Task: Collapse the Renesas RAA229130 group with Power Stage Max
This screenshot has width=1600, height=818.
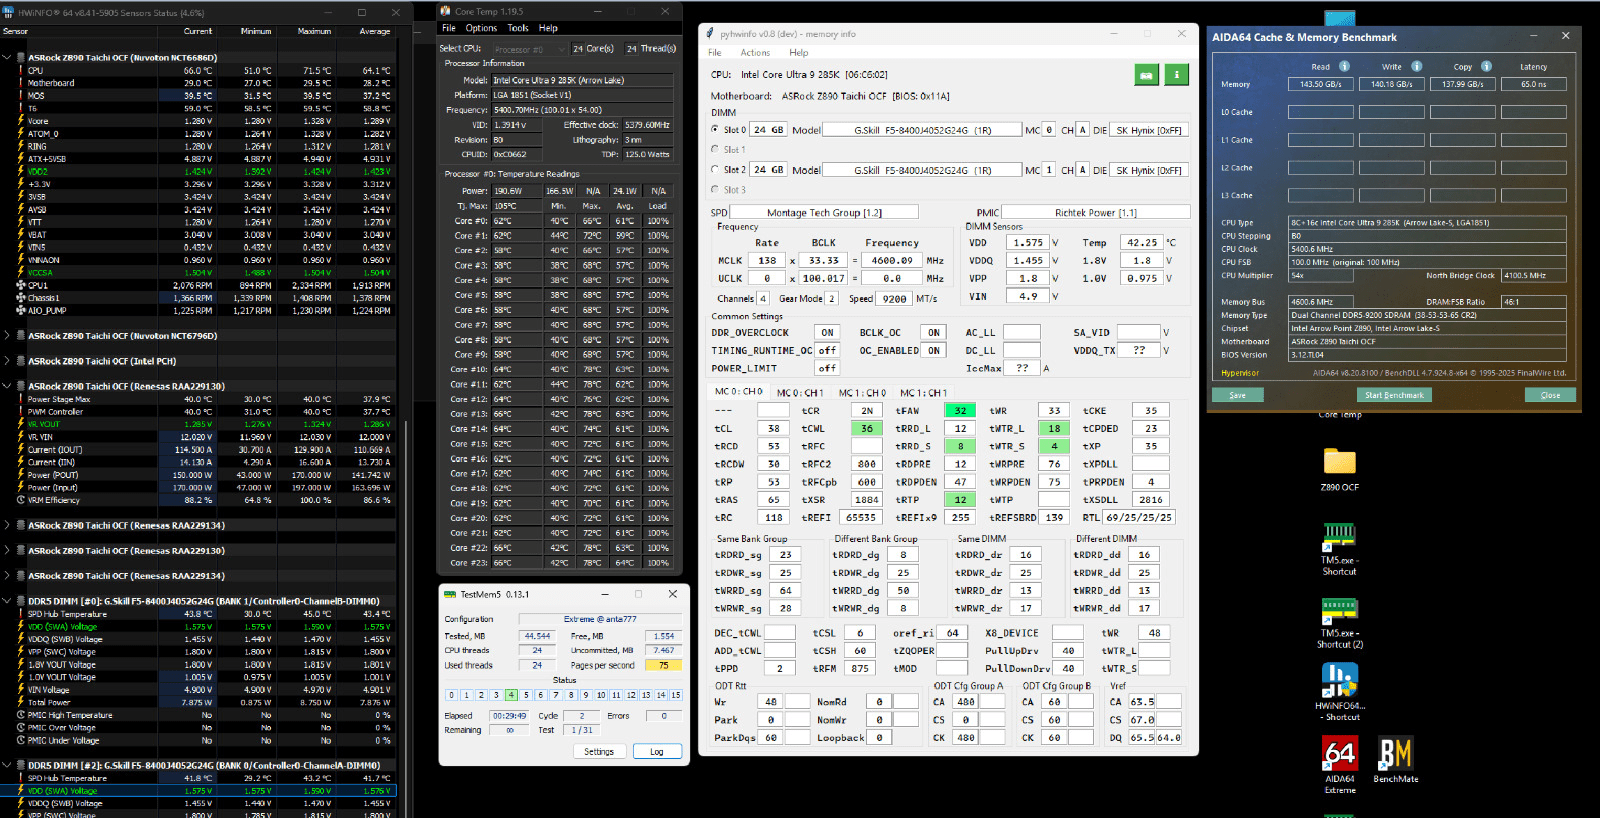Action: (x=7, y=386)
